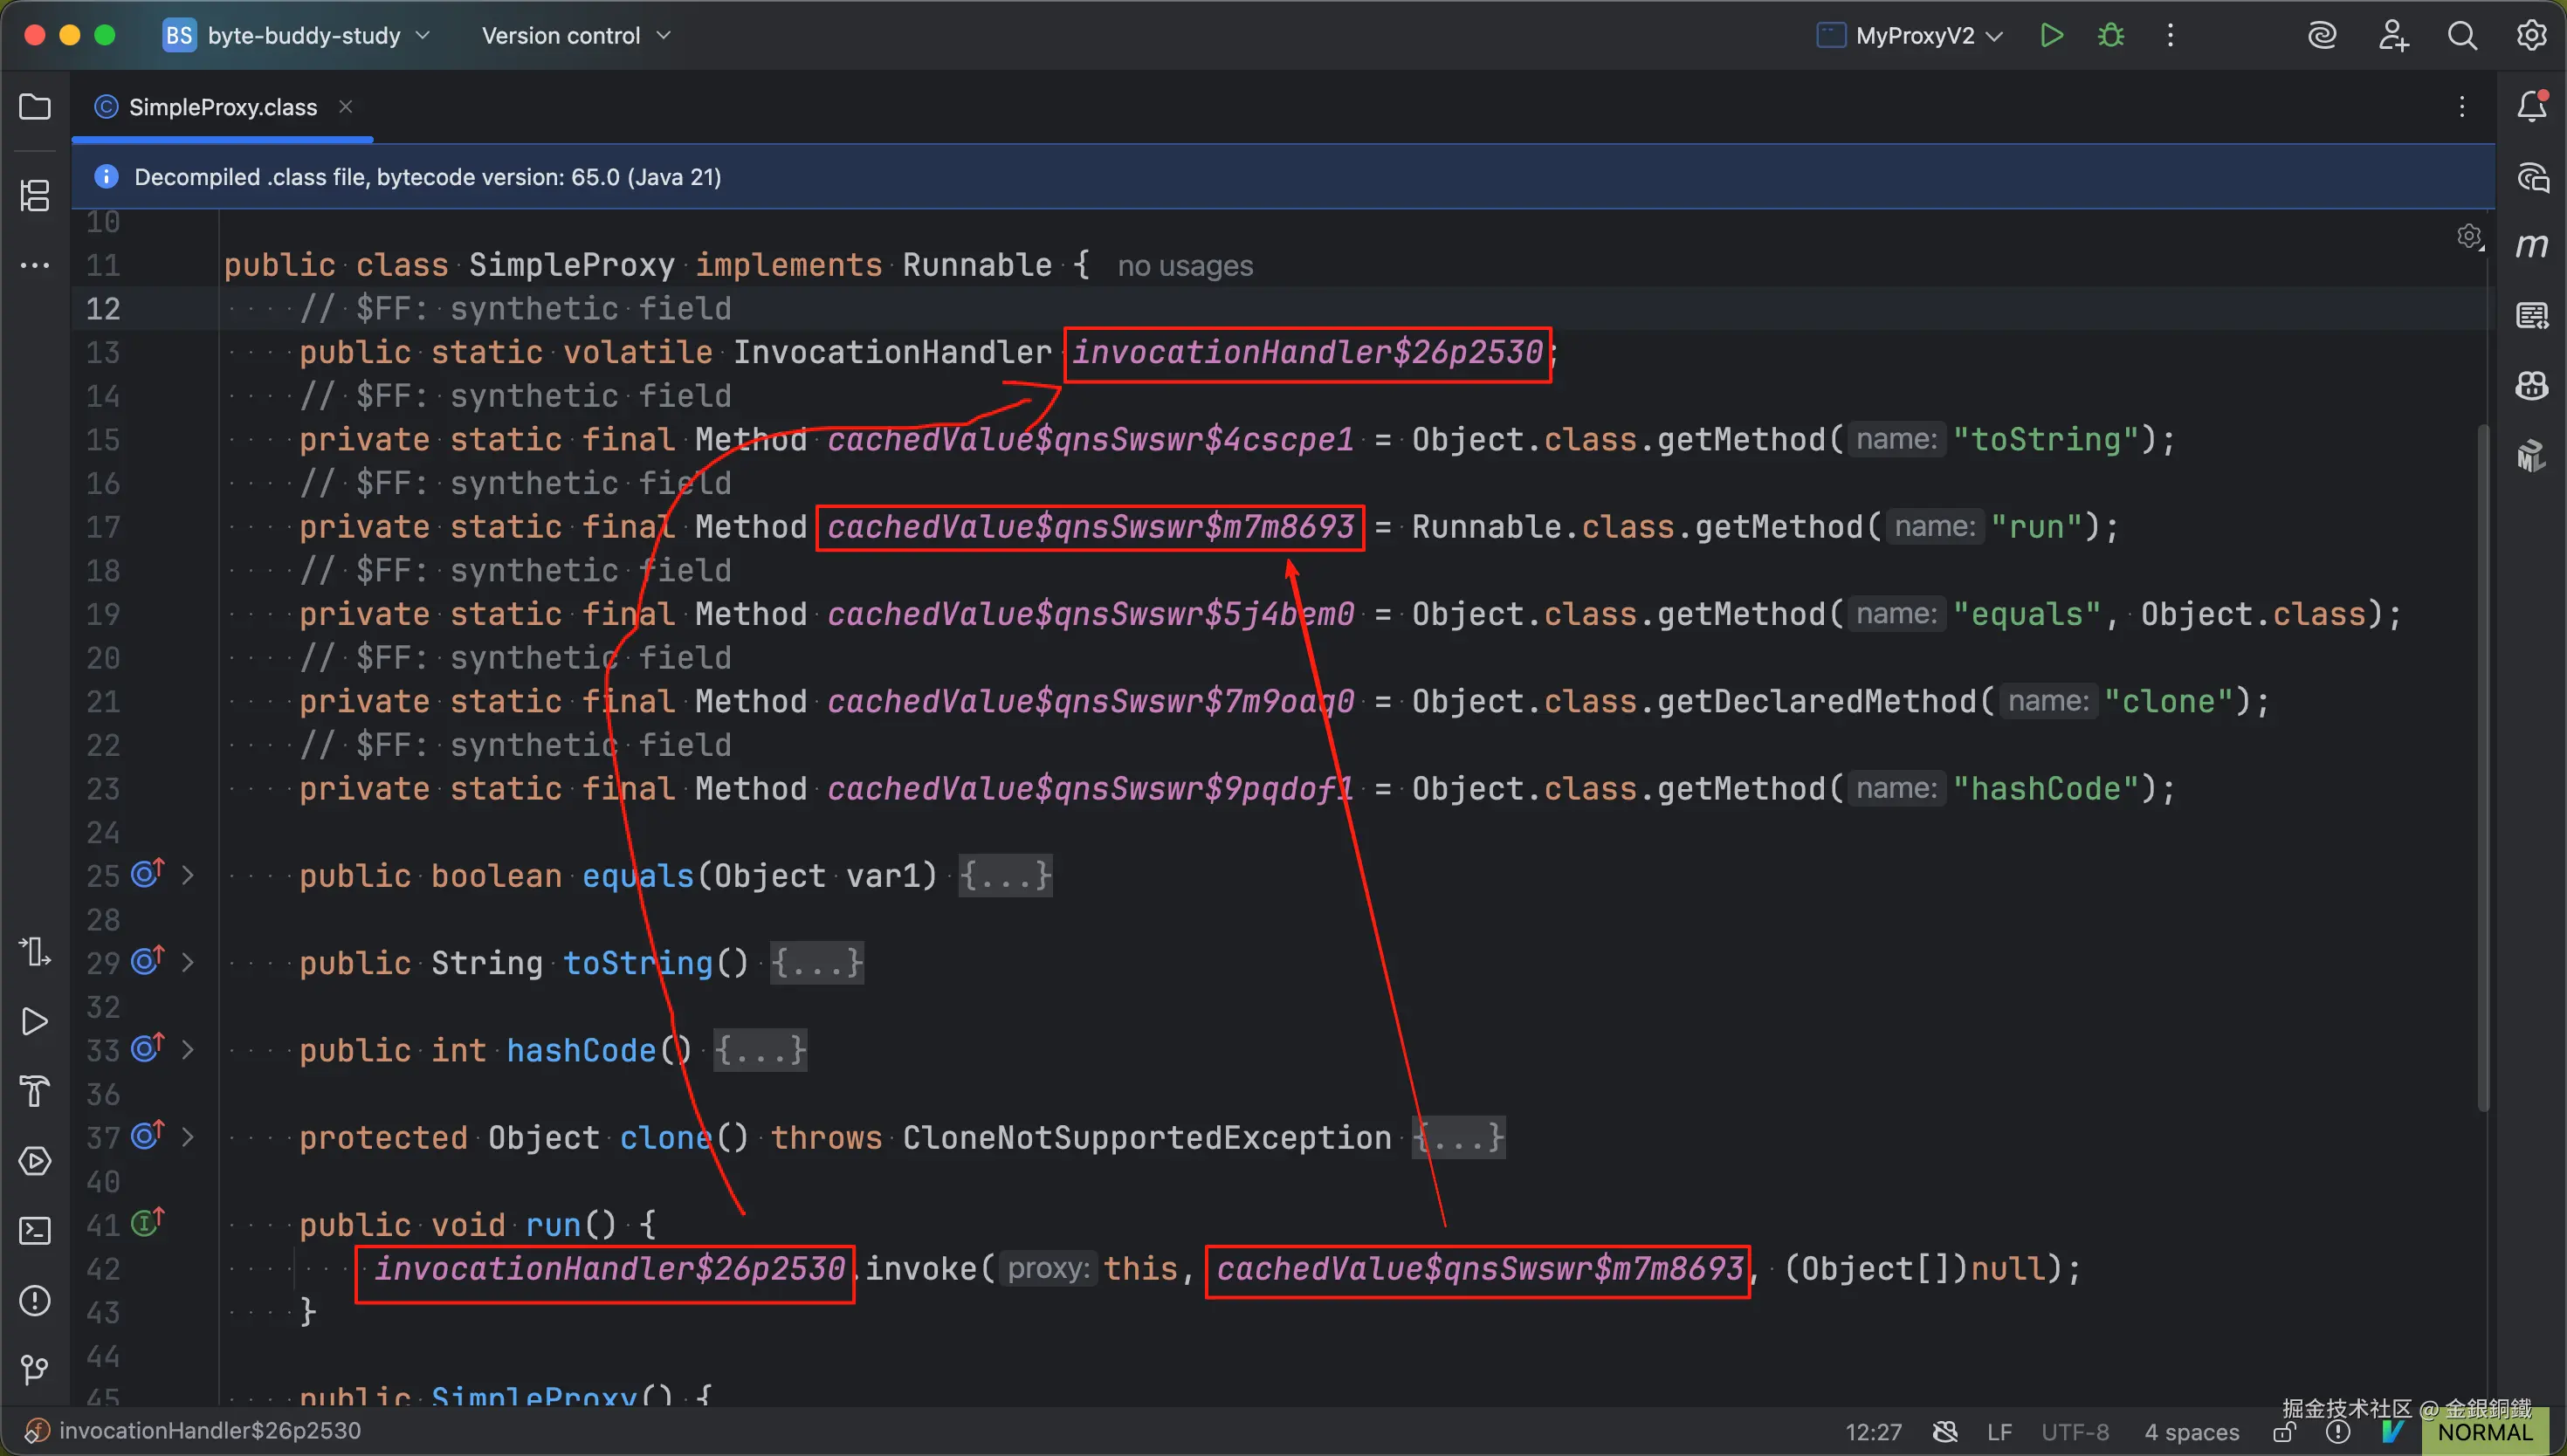
Task: Click Search Everywhere magnifier icon
Action: 2462,36
